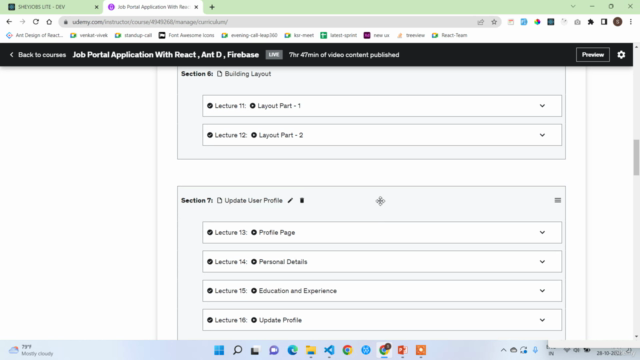Click the Preview button
640x360 pixels.
(x=593, y=55)
